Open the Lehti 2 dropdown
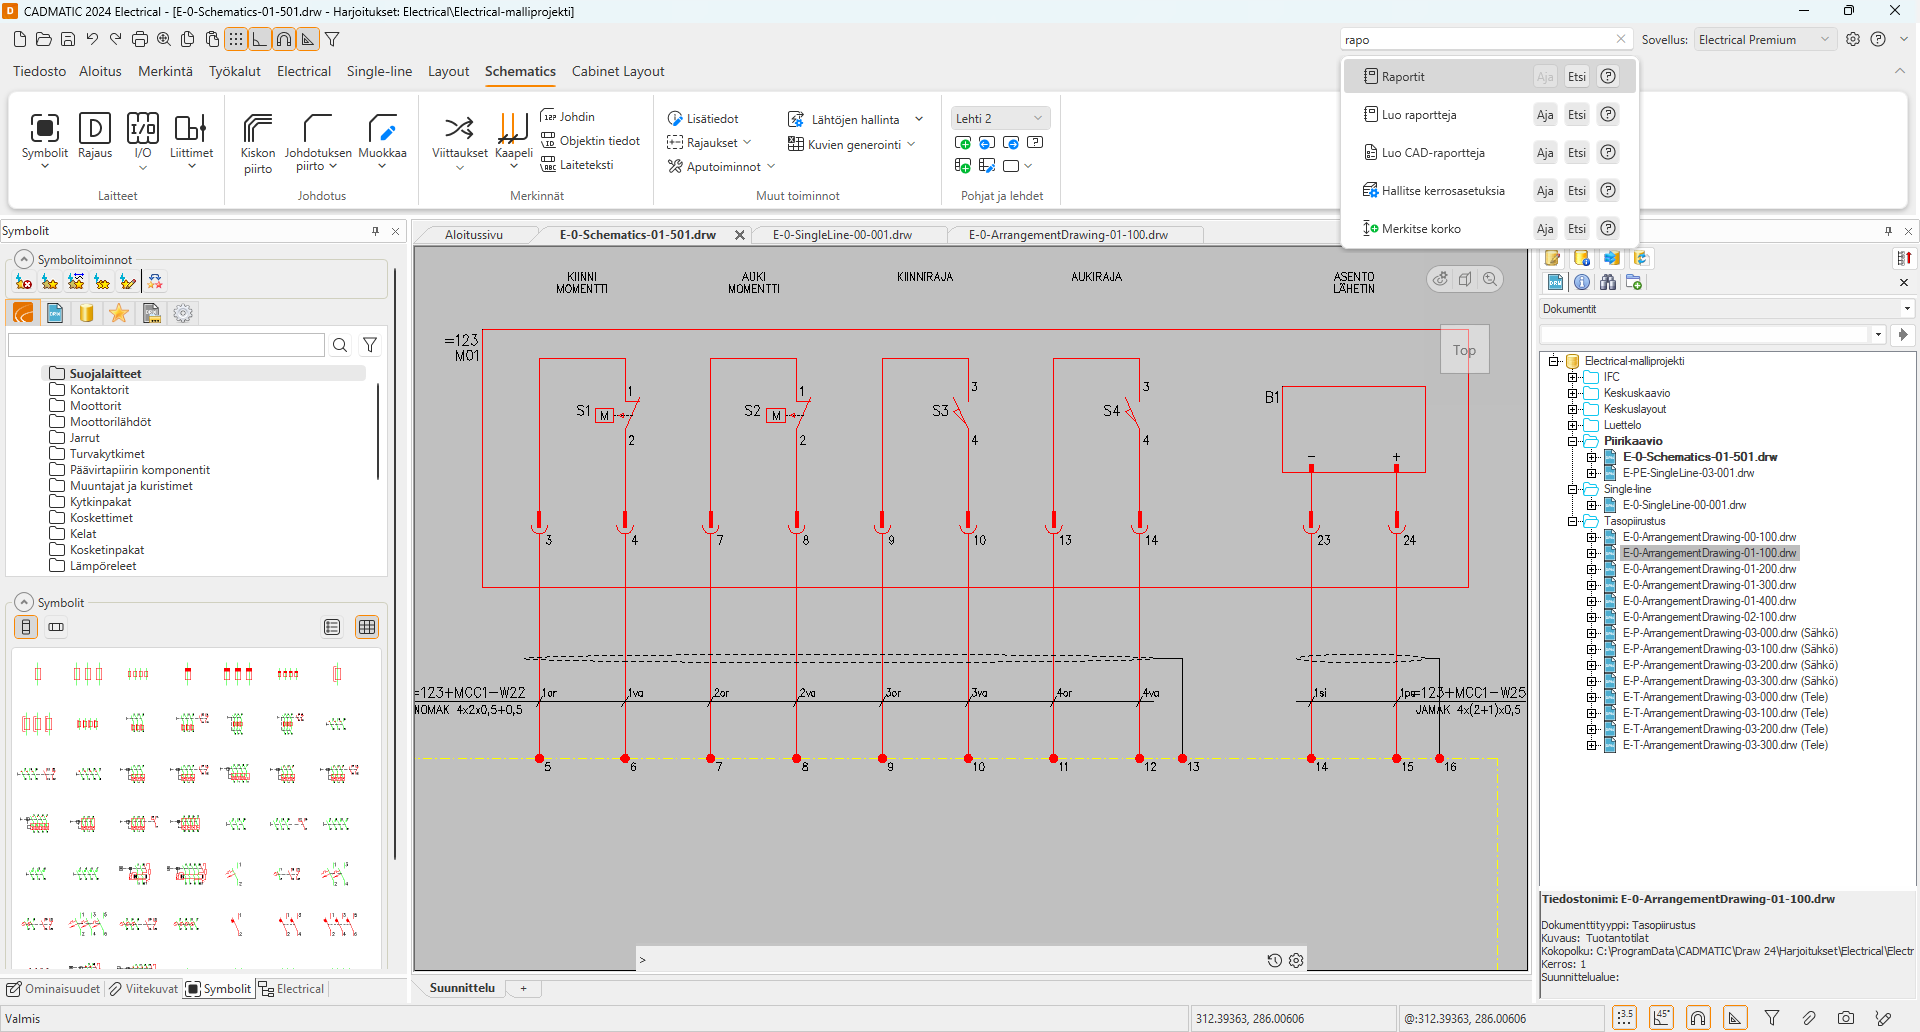 tap(999, 118)
